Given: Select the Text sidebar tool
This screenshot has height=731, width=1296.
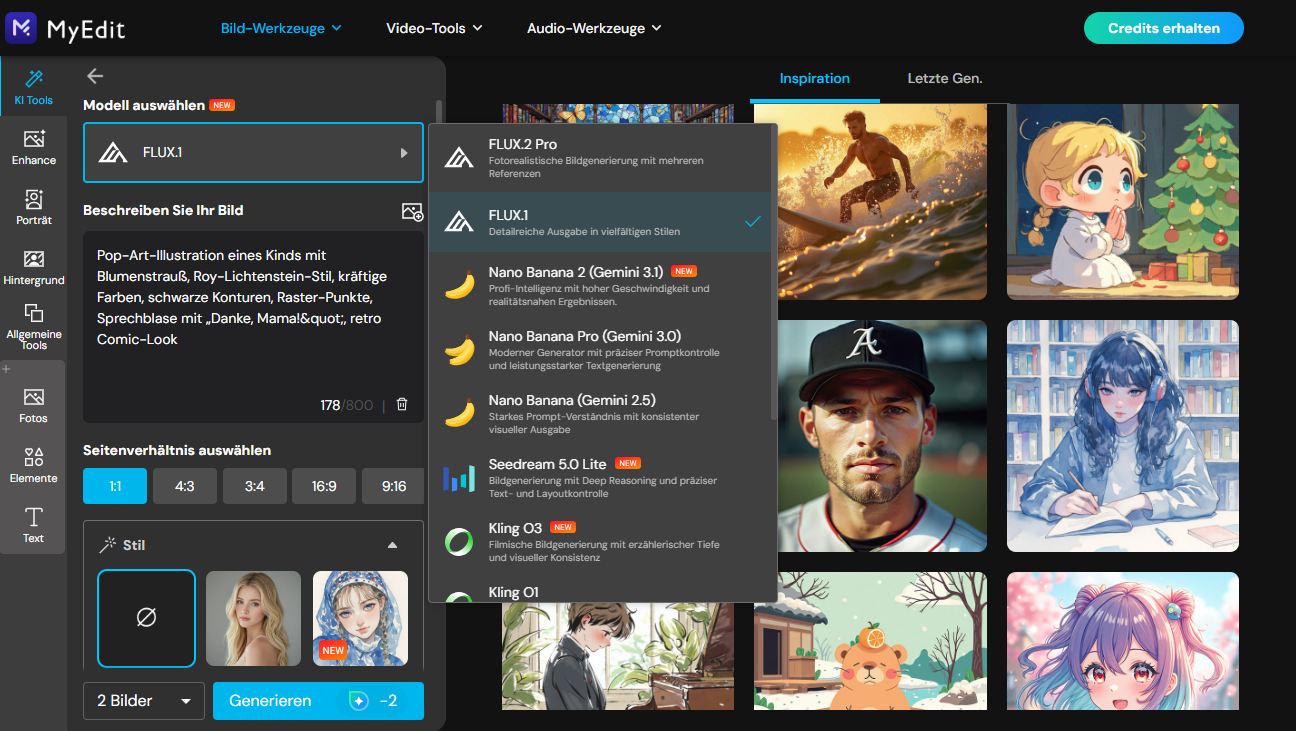Looking at the screenshot, I should pos(33,525).
